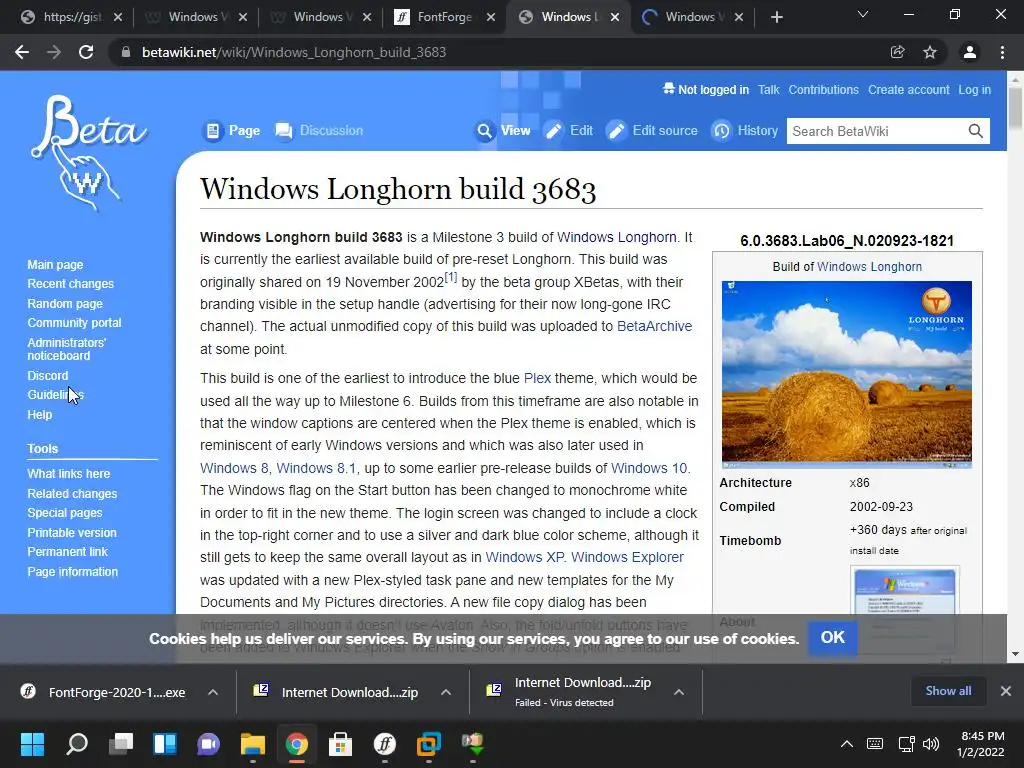This screenshot has width=1024, height=768.
Task: Open the Widgets taskbar icon
Action: click(165, 744)
